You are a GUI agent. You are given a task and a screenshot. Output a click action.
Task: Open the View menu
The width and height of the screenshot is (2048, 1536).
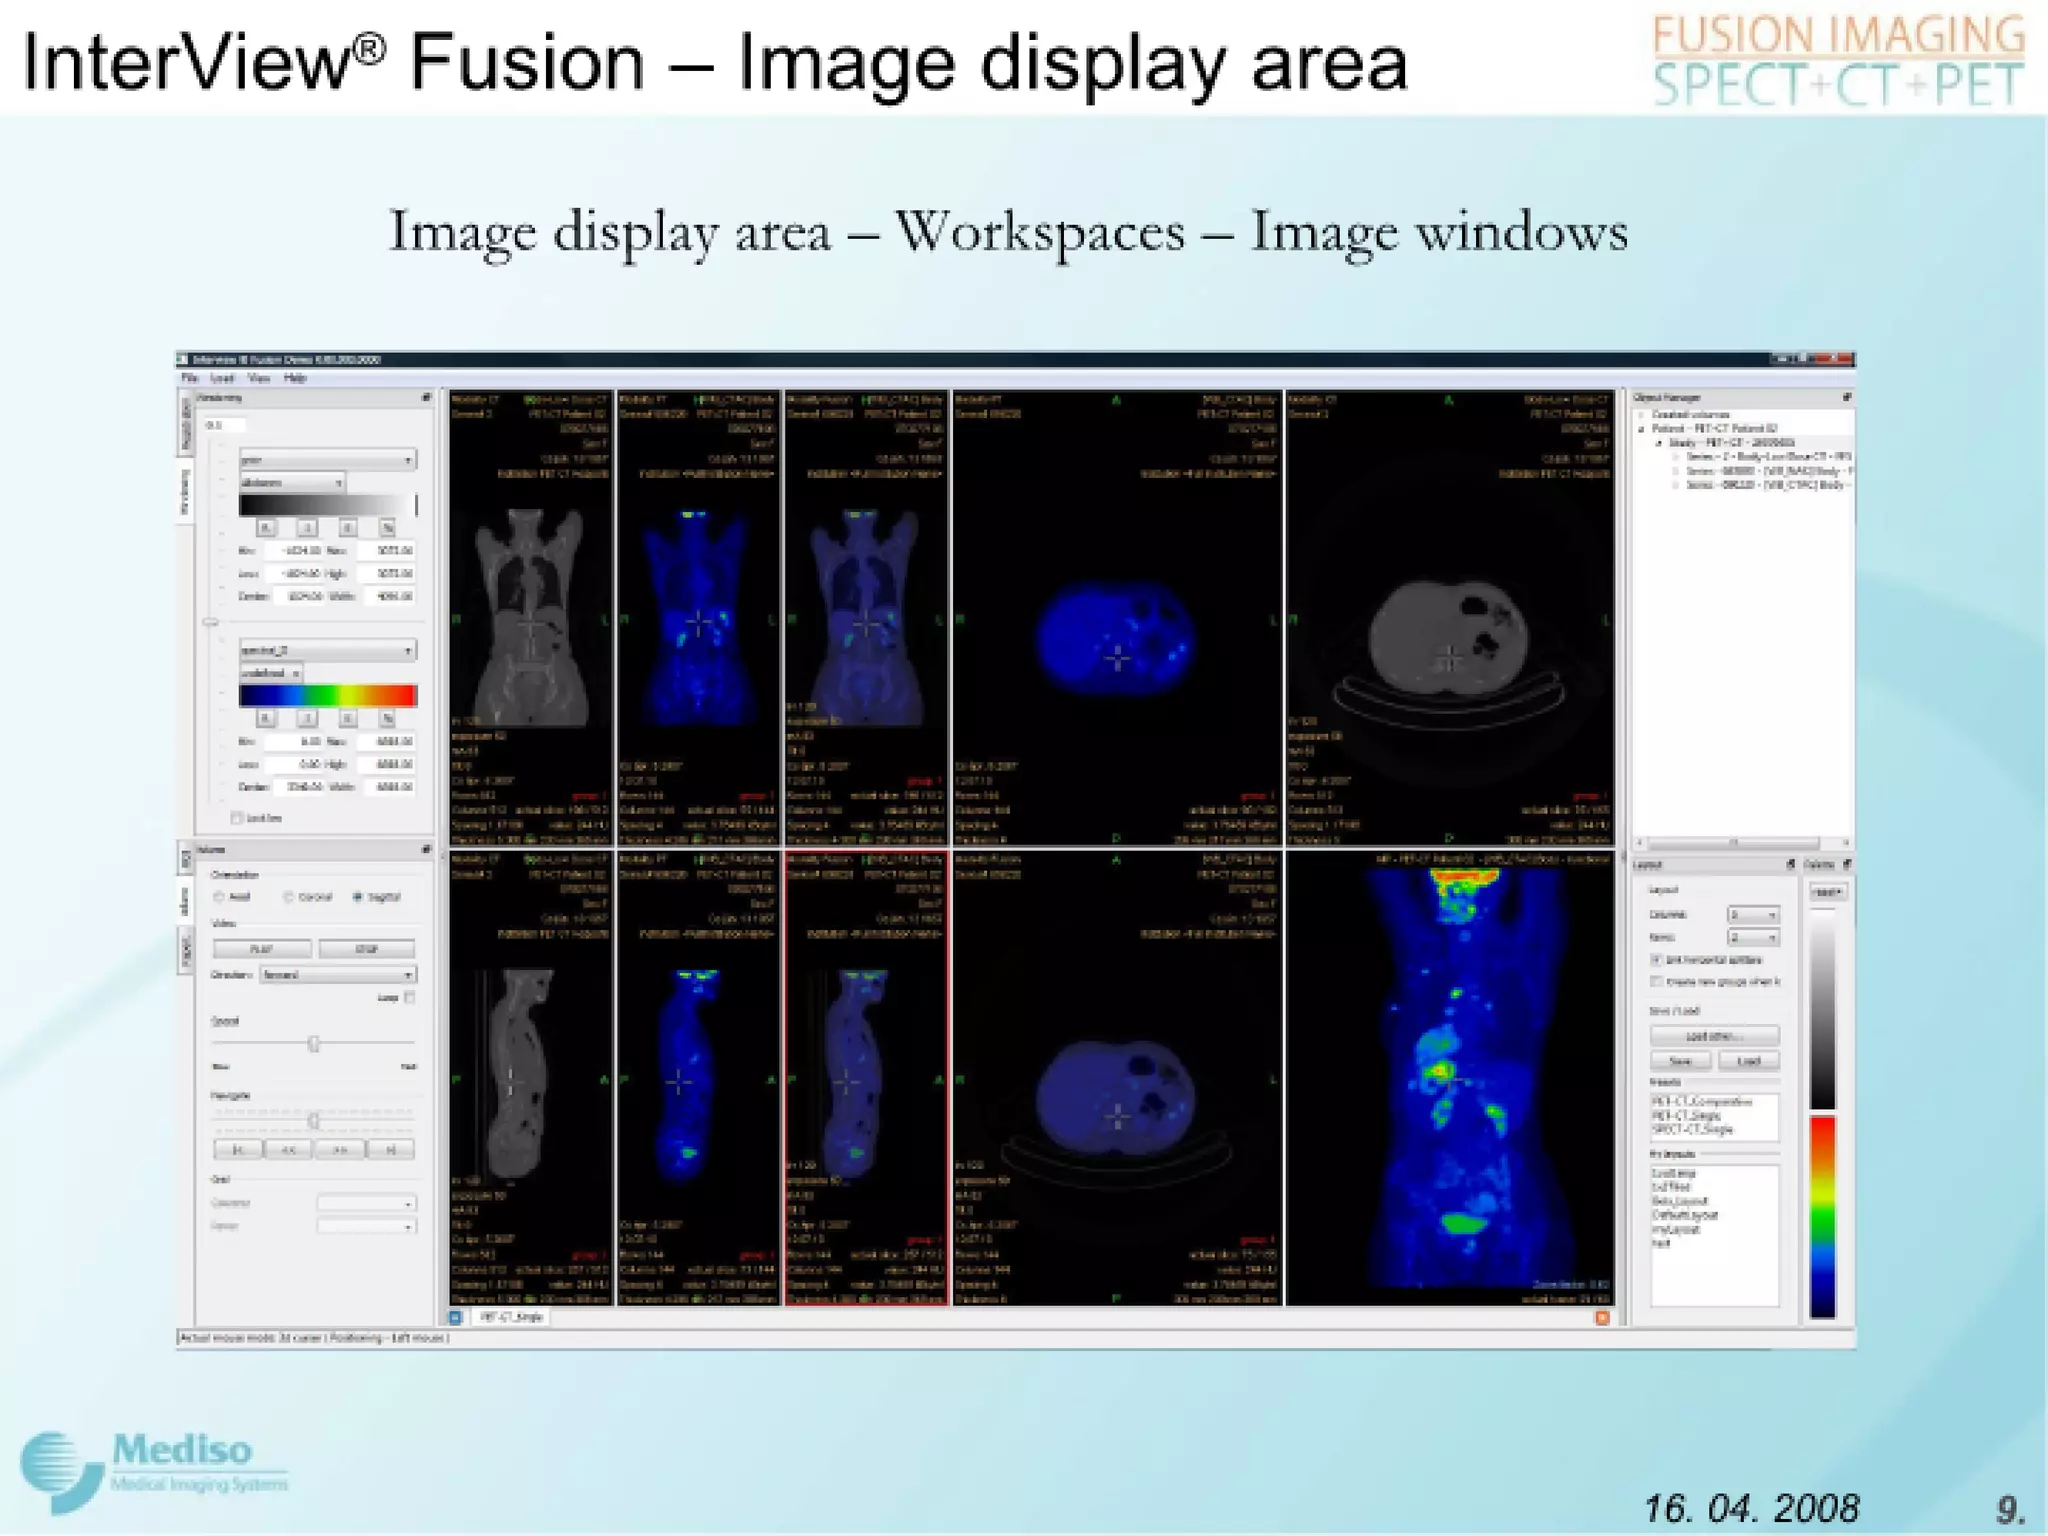(258, 378)
